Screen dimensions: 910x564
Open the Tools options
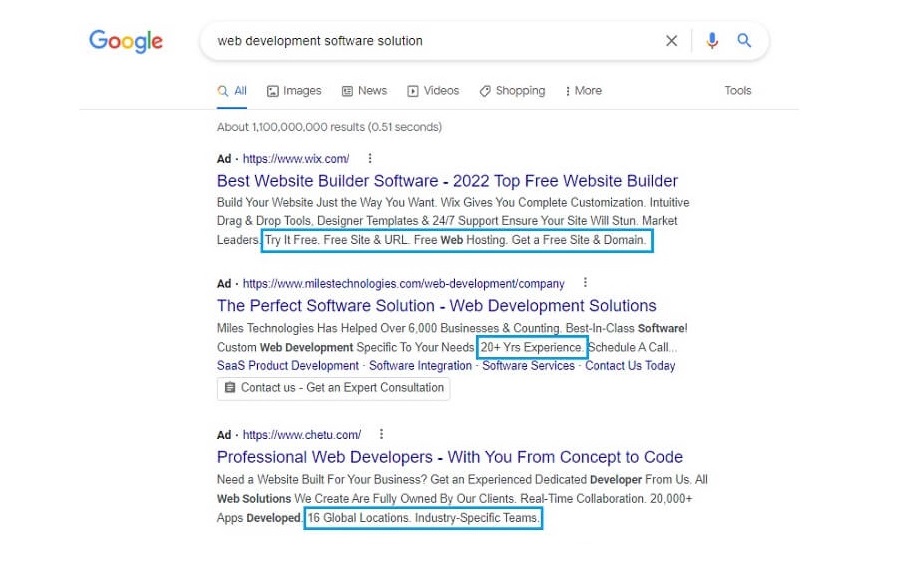738,91
